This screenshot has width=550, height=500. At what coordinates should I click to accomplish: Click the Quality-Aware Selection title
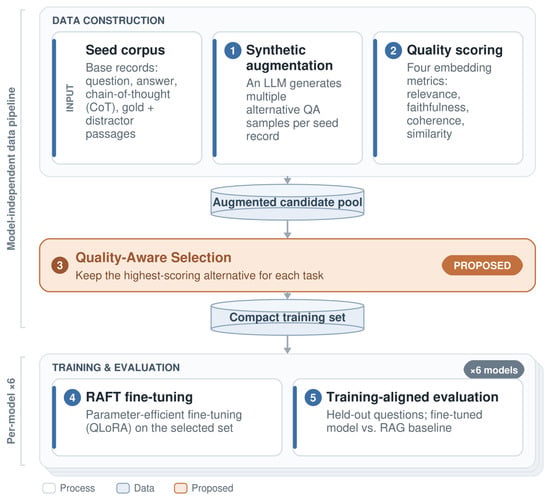[x=154, y=258]
